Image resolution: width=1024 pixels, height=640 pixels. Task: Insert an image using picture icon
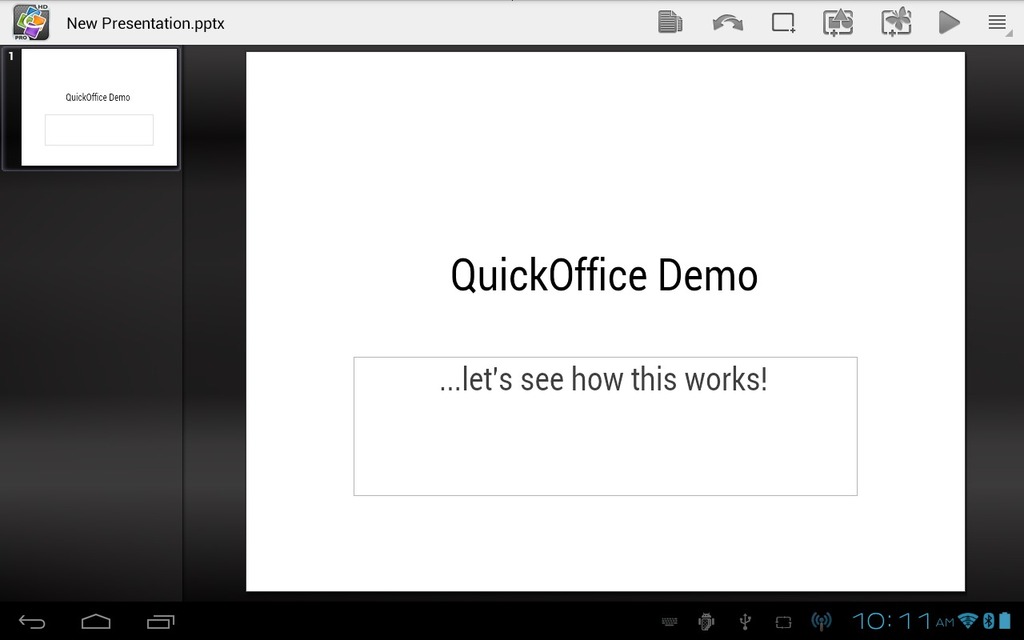(896, 22)
